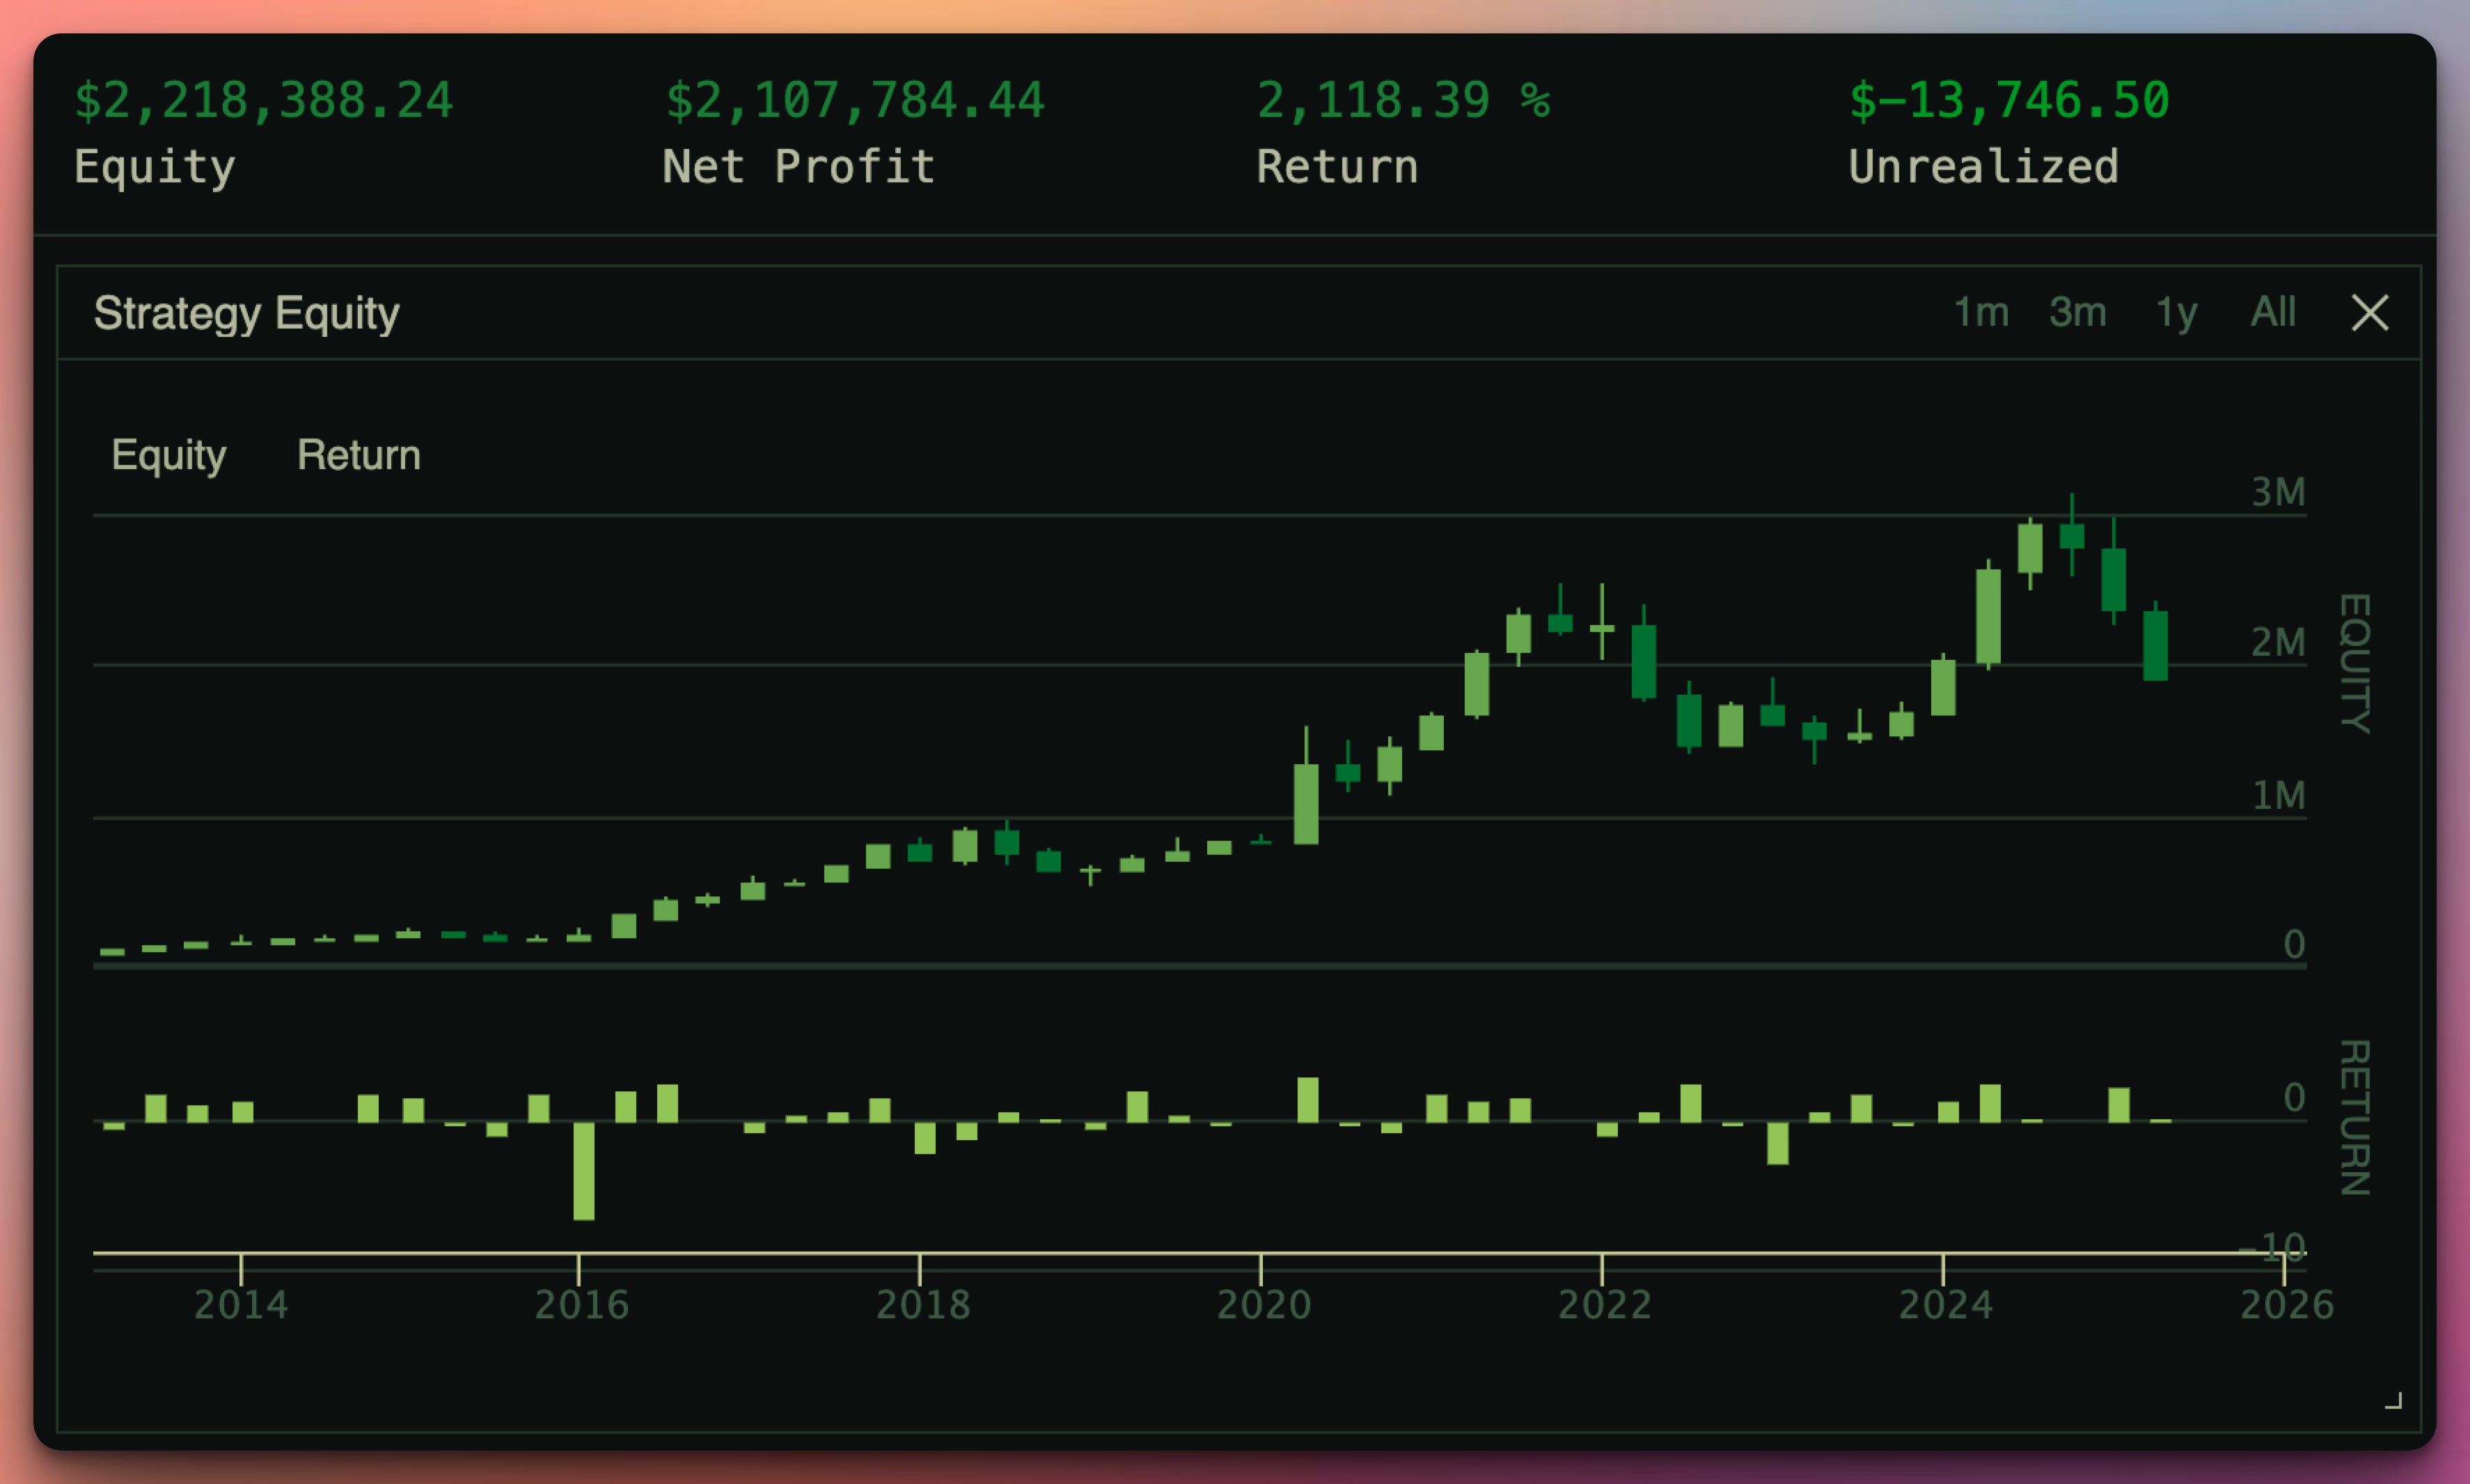Image resolution: width=2470 pixels, height=1484 pixels.
Task: Click the resize handle in the panel corner
Action: point(2393,1400)
